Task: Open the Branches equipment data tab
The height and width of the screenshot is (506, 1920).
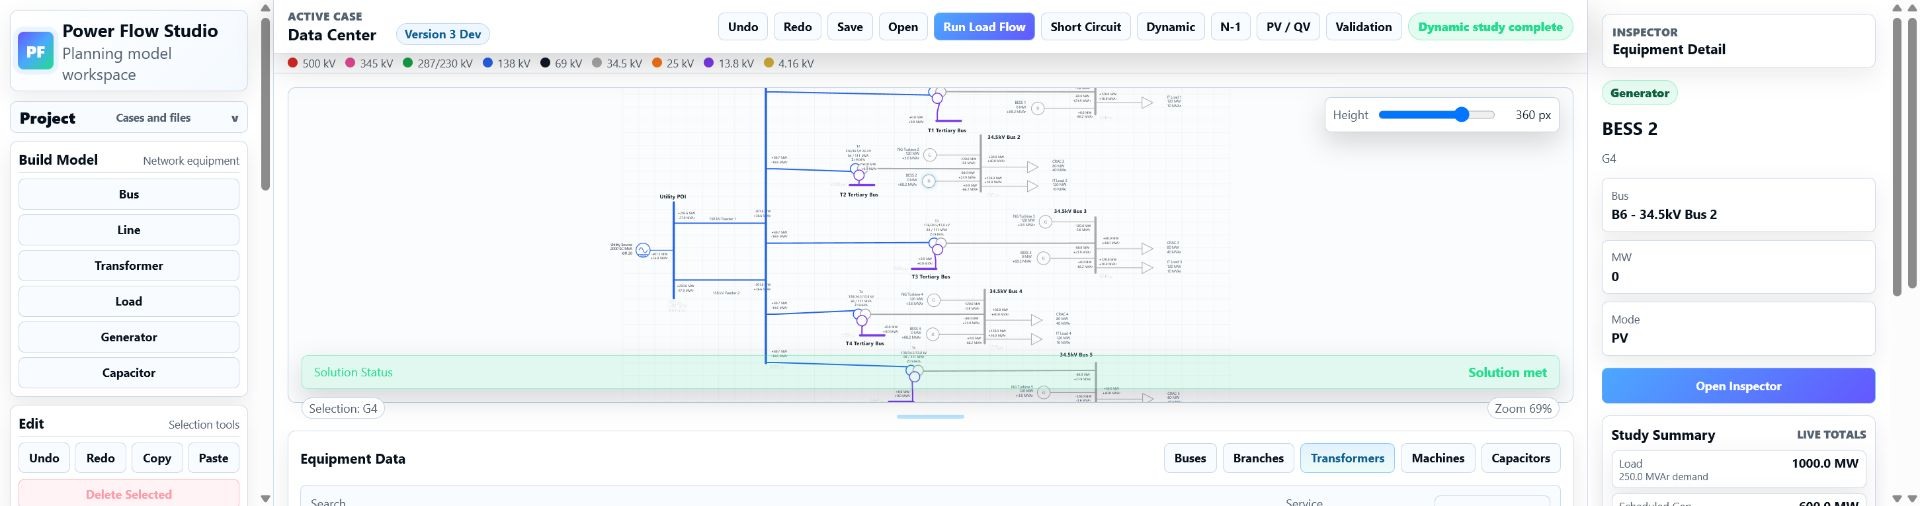Action: coord(1258,458)
